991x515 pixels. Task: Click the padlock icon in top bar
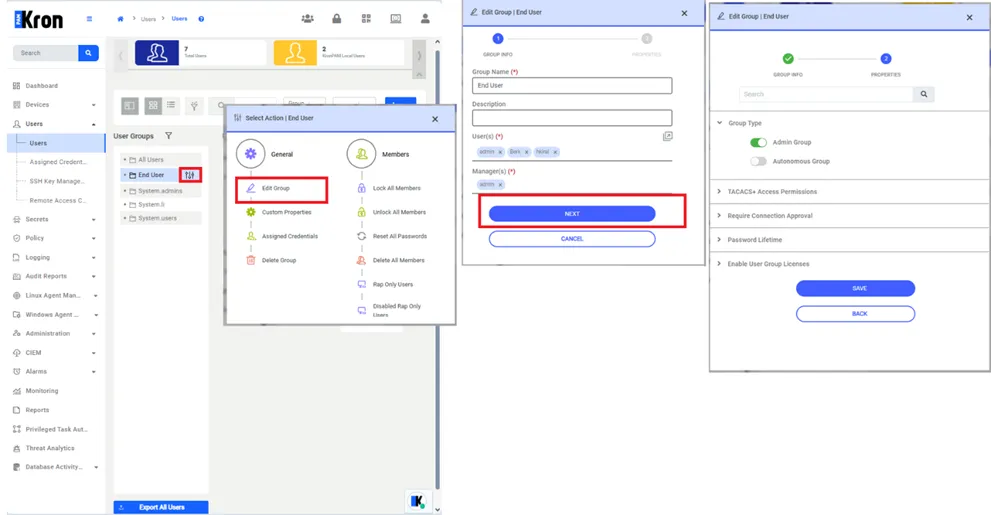tap(337, 18)
